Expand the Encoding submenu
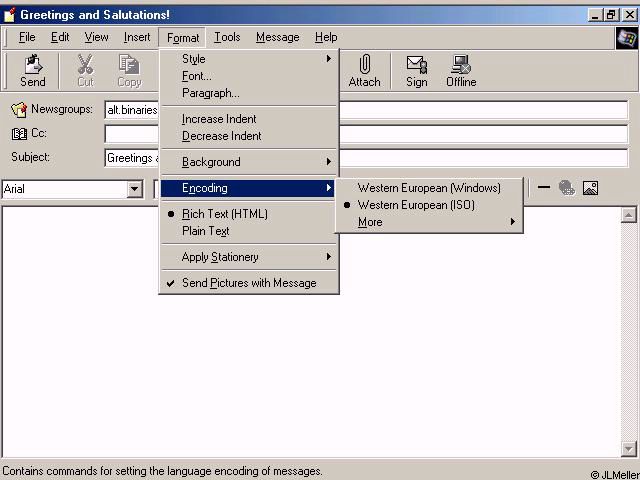This screenshot has height=480, width=640. pyautogui.click(x=248, y=188)
